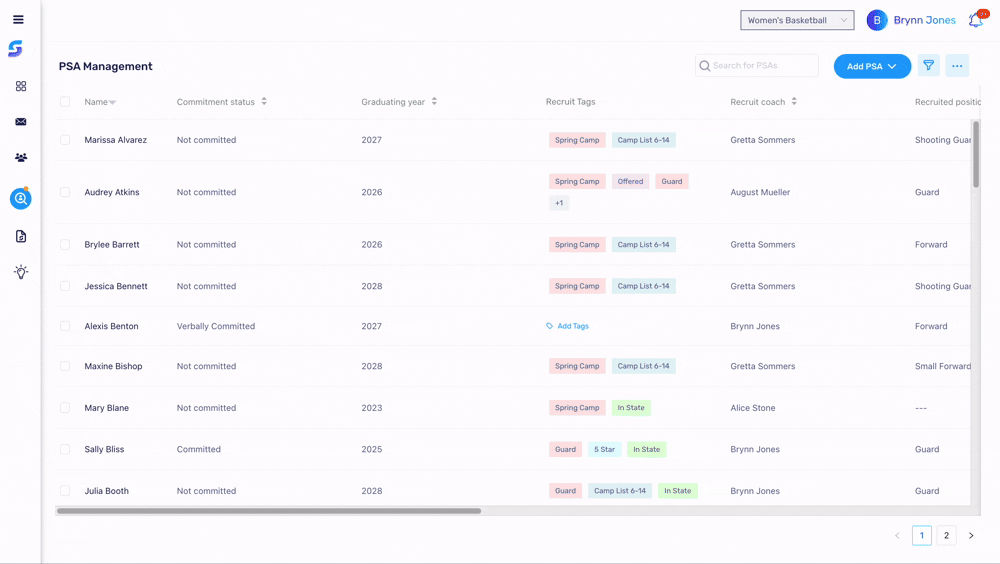Open the recruit search icon

point(20,198)
